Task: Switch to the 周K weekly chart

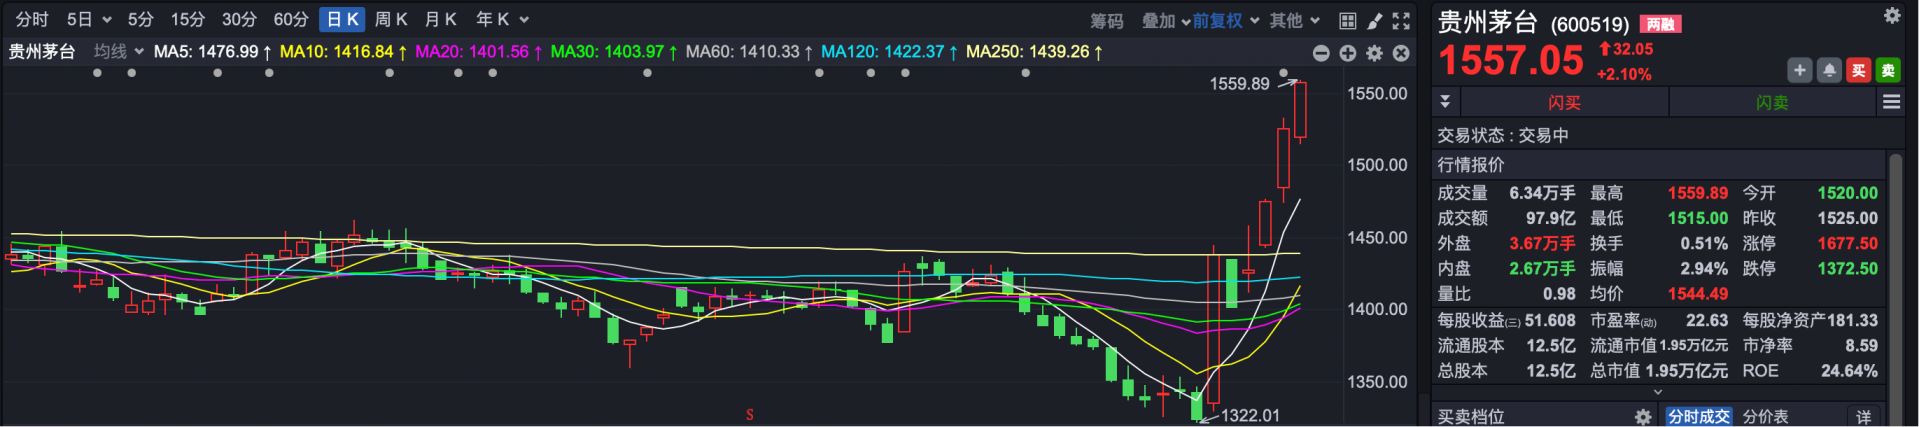Action: [x=391, y=20]
